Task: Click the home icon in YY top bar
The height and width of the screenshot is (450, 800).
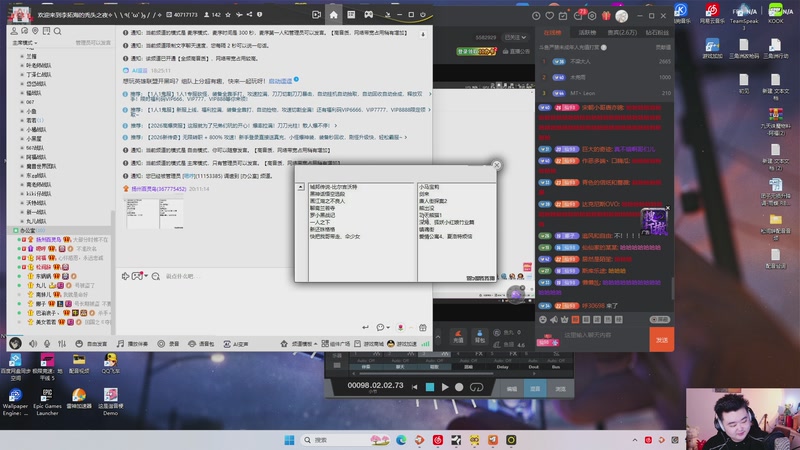Action: click(x=334, y=15)
